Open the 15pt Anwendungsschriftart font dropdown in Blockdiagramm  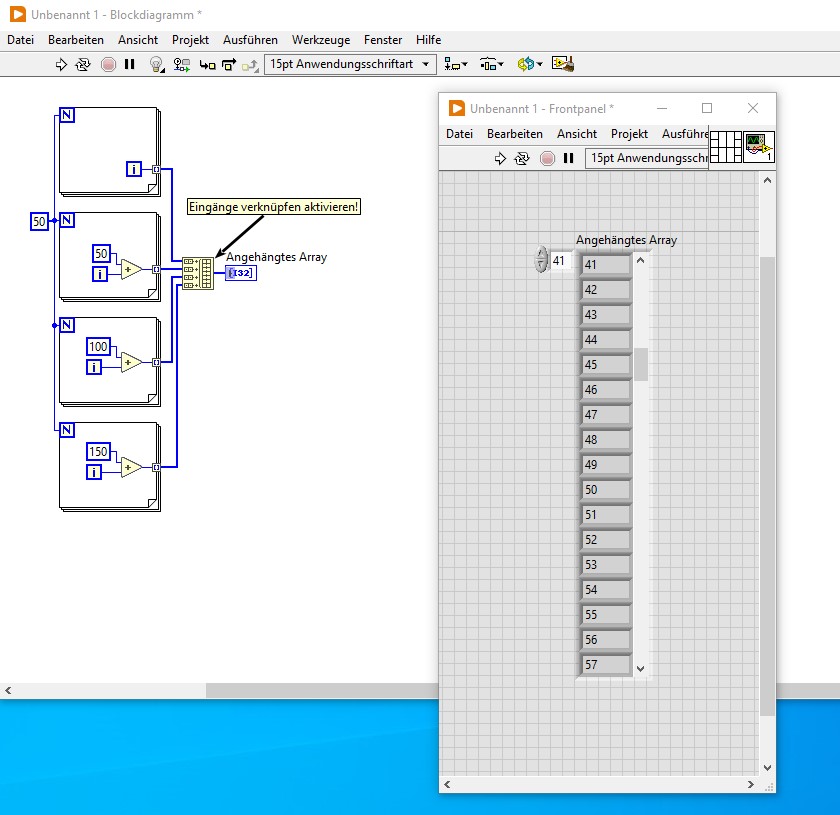coord(350,64)
